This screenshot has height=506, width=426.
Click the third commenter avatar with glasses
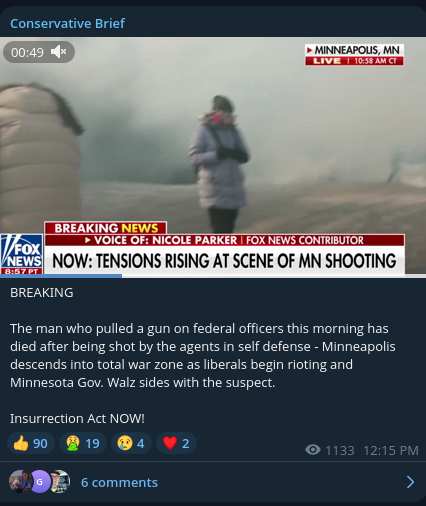point(61,482)
